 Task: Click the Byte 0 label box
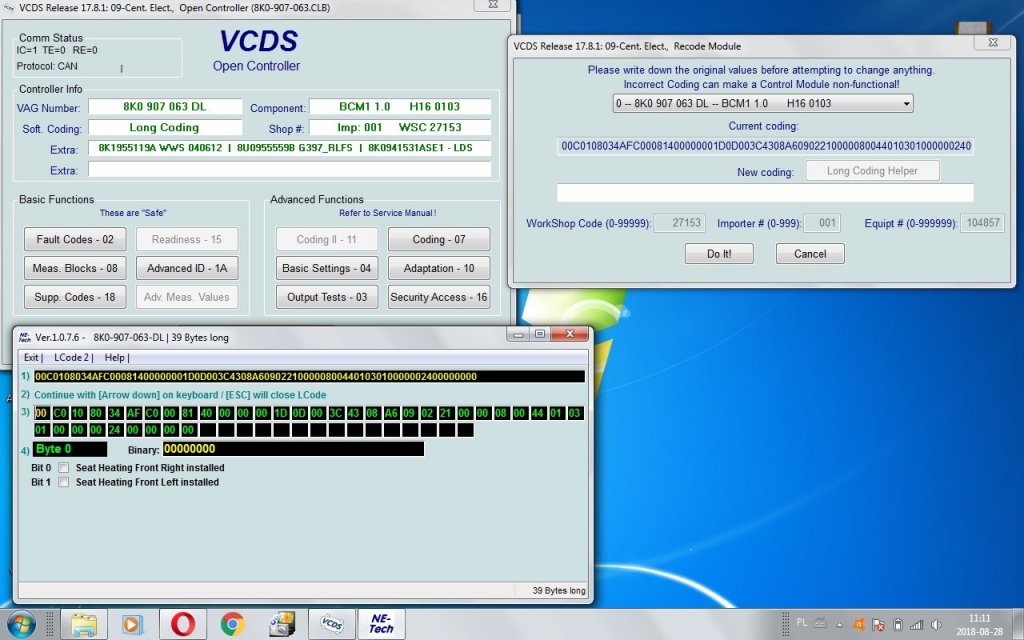[69, 449]
